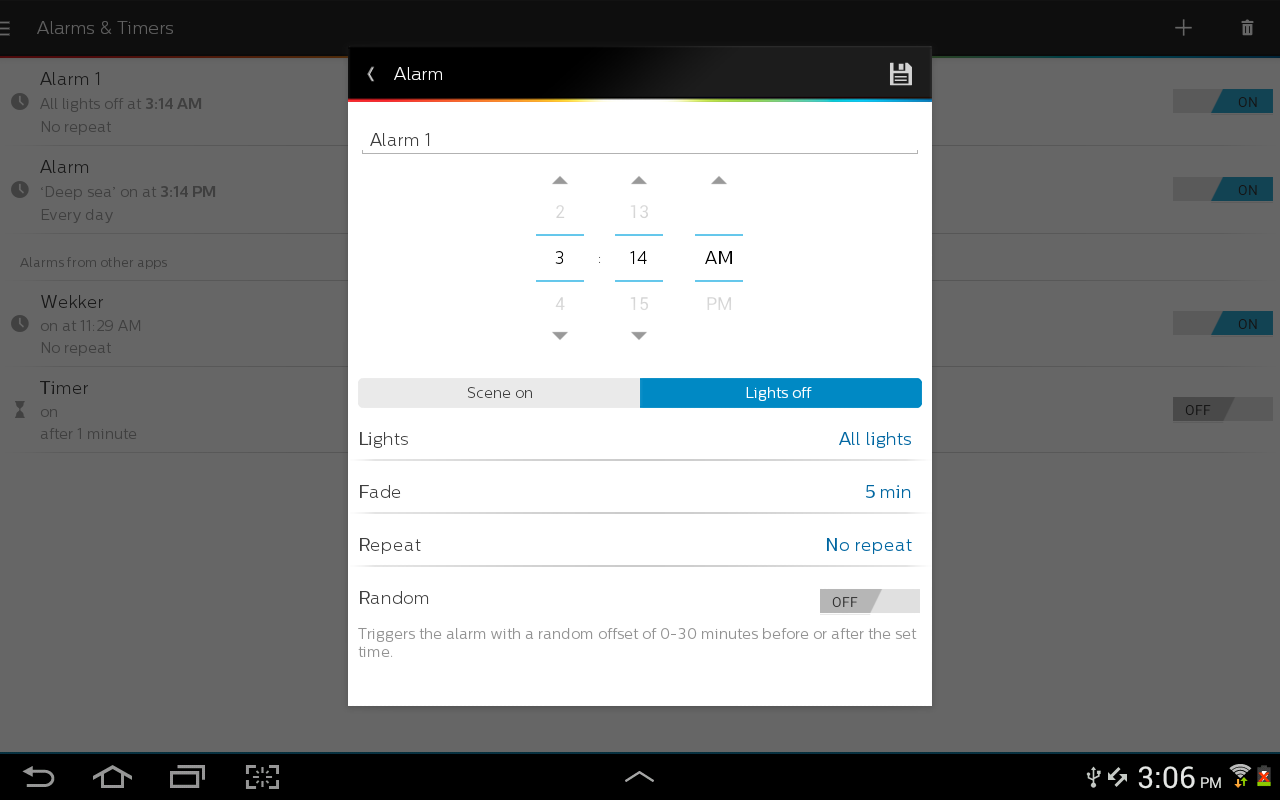
Task: Open the All lights selection
Action: click(x=874, y=439)
